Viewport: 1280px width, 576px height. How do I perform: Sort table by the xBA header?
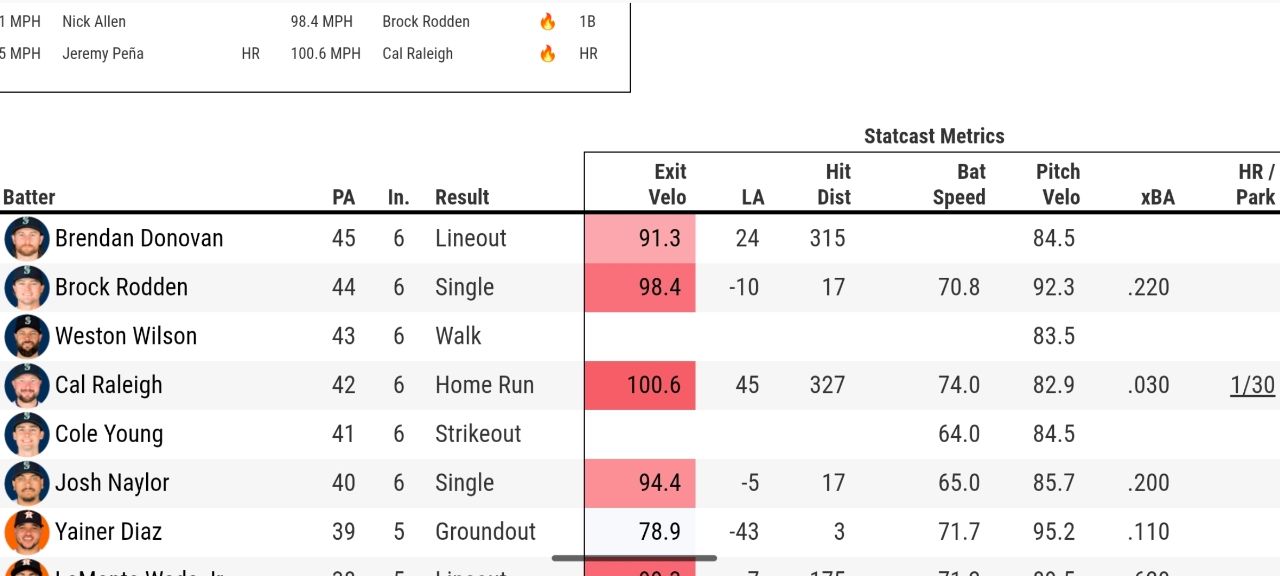(1157, 197)
